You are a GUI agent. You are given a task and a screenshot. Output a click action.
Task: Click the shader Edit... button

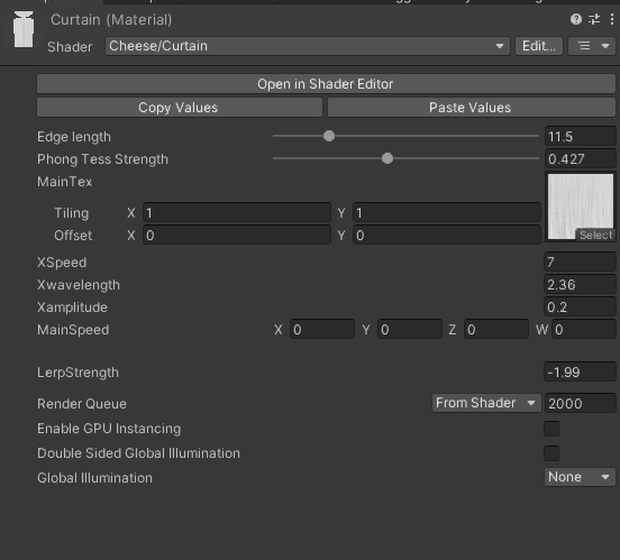(539, 46)
